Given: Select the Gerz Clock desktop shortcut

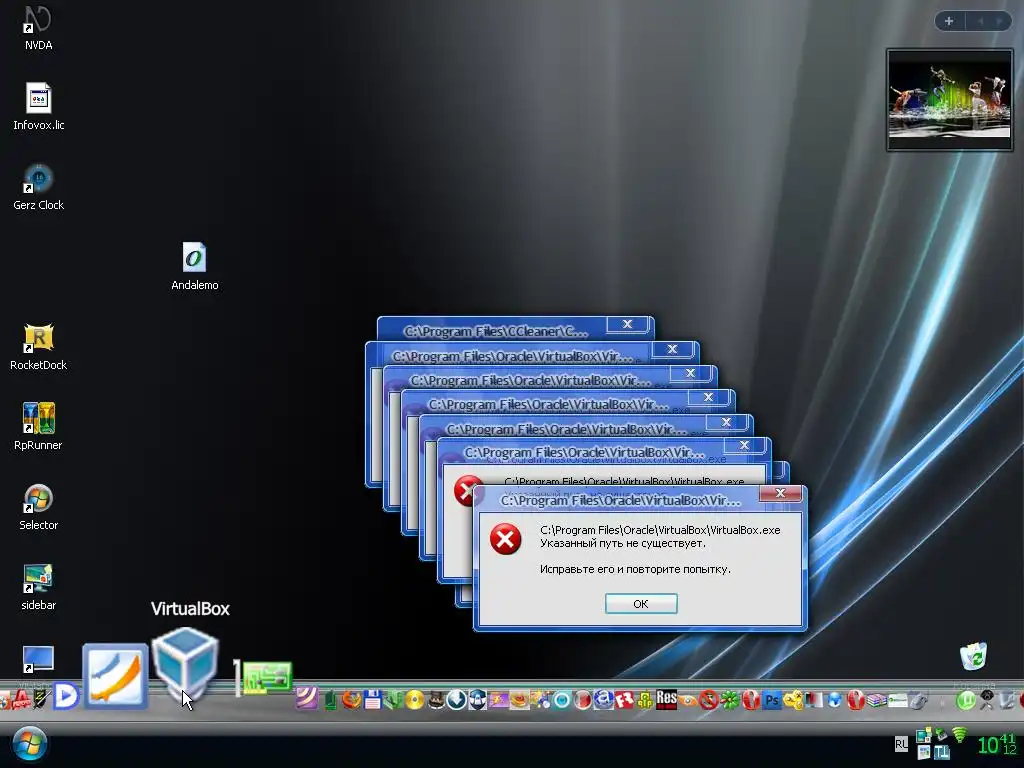Looking at the screenshot, I should (x=39, y=187).
